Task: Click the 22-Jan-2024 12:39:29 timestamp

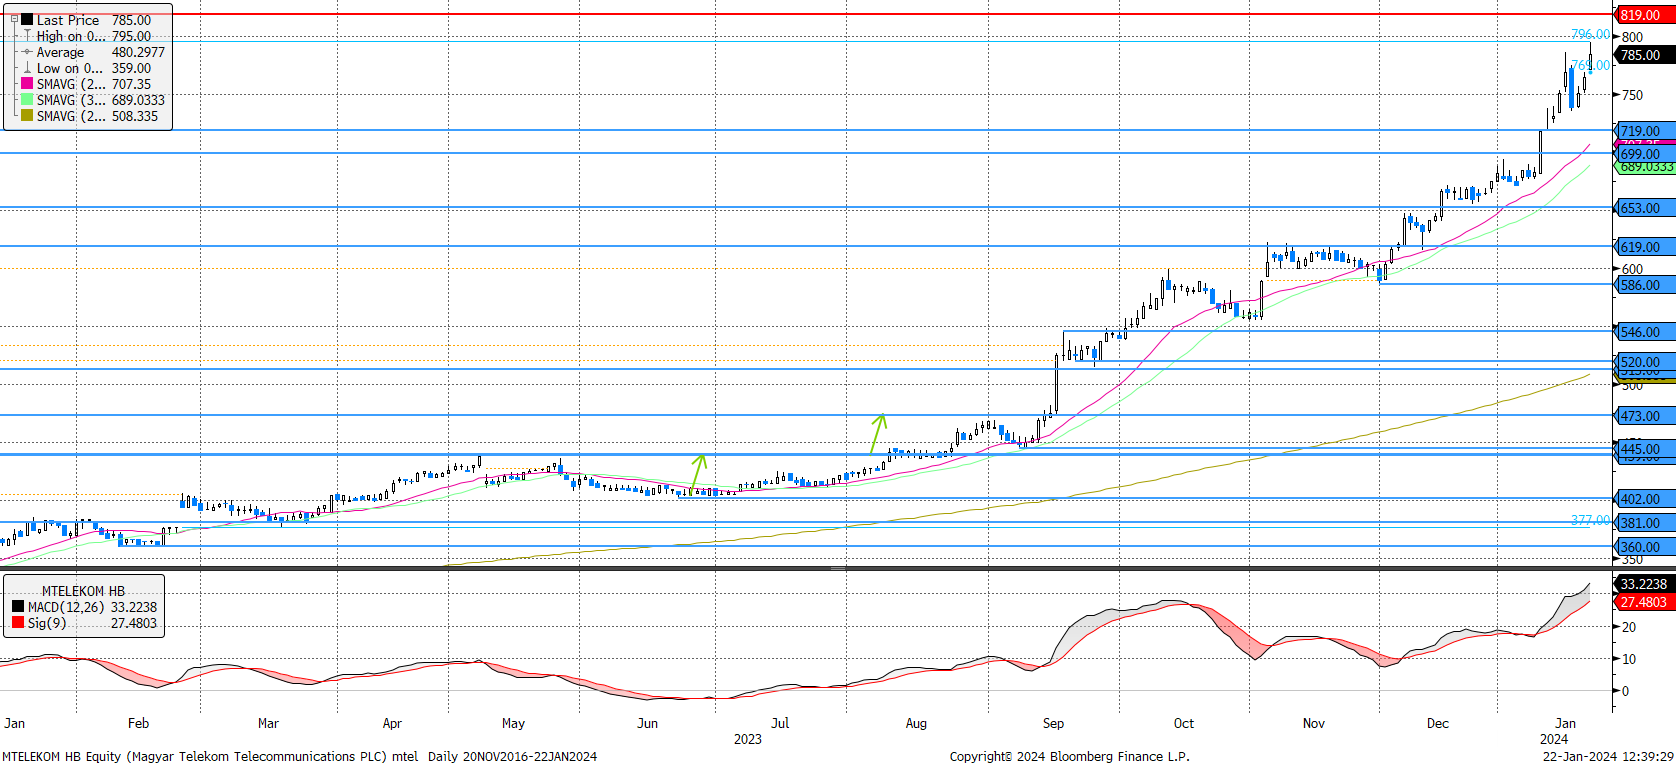Action: 1608,756
